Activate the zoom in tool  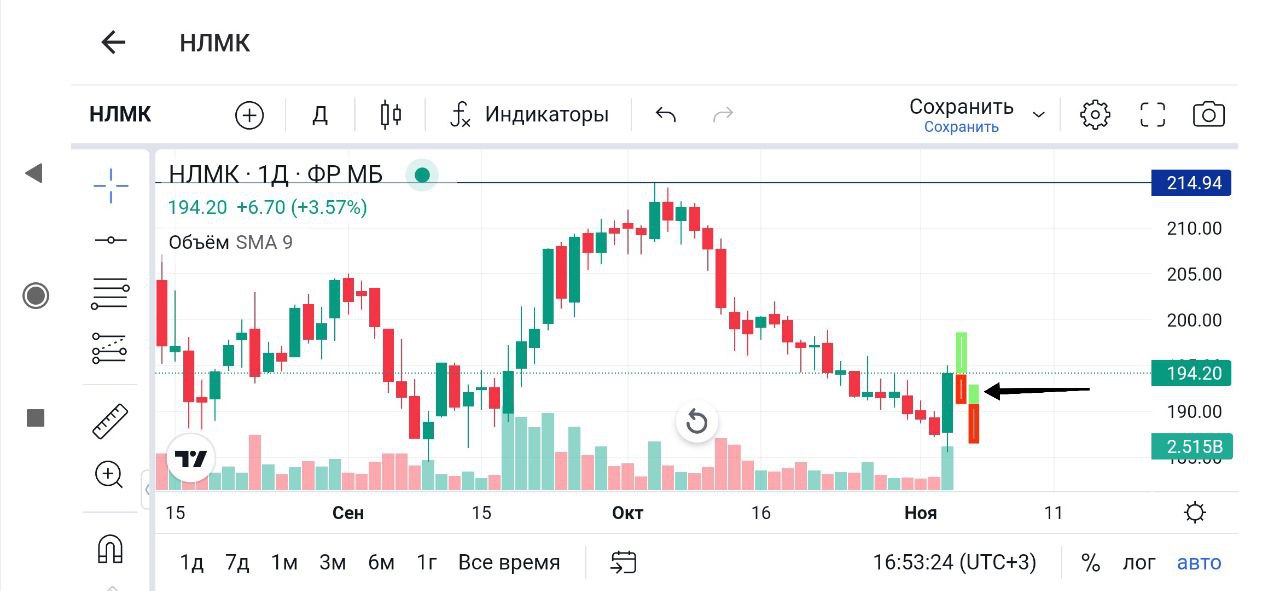[109, 474]
